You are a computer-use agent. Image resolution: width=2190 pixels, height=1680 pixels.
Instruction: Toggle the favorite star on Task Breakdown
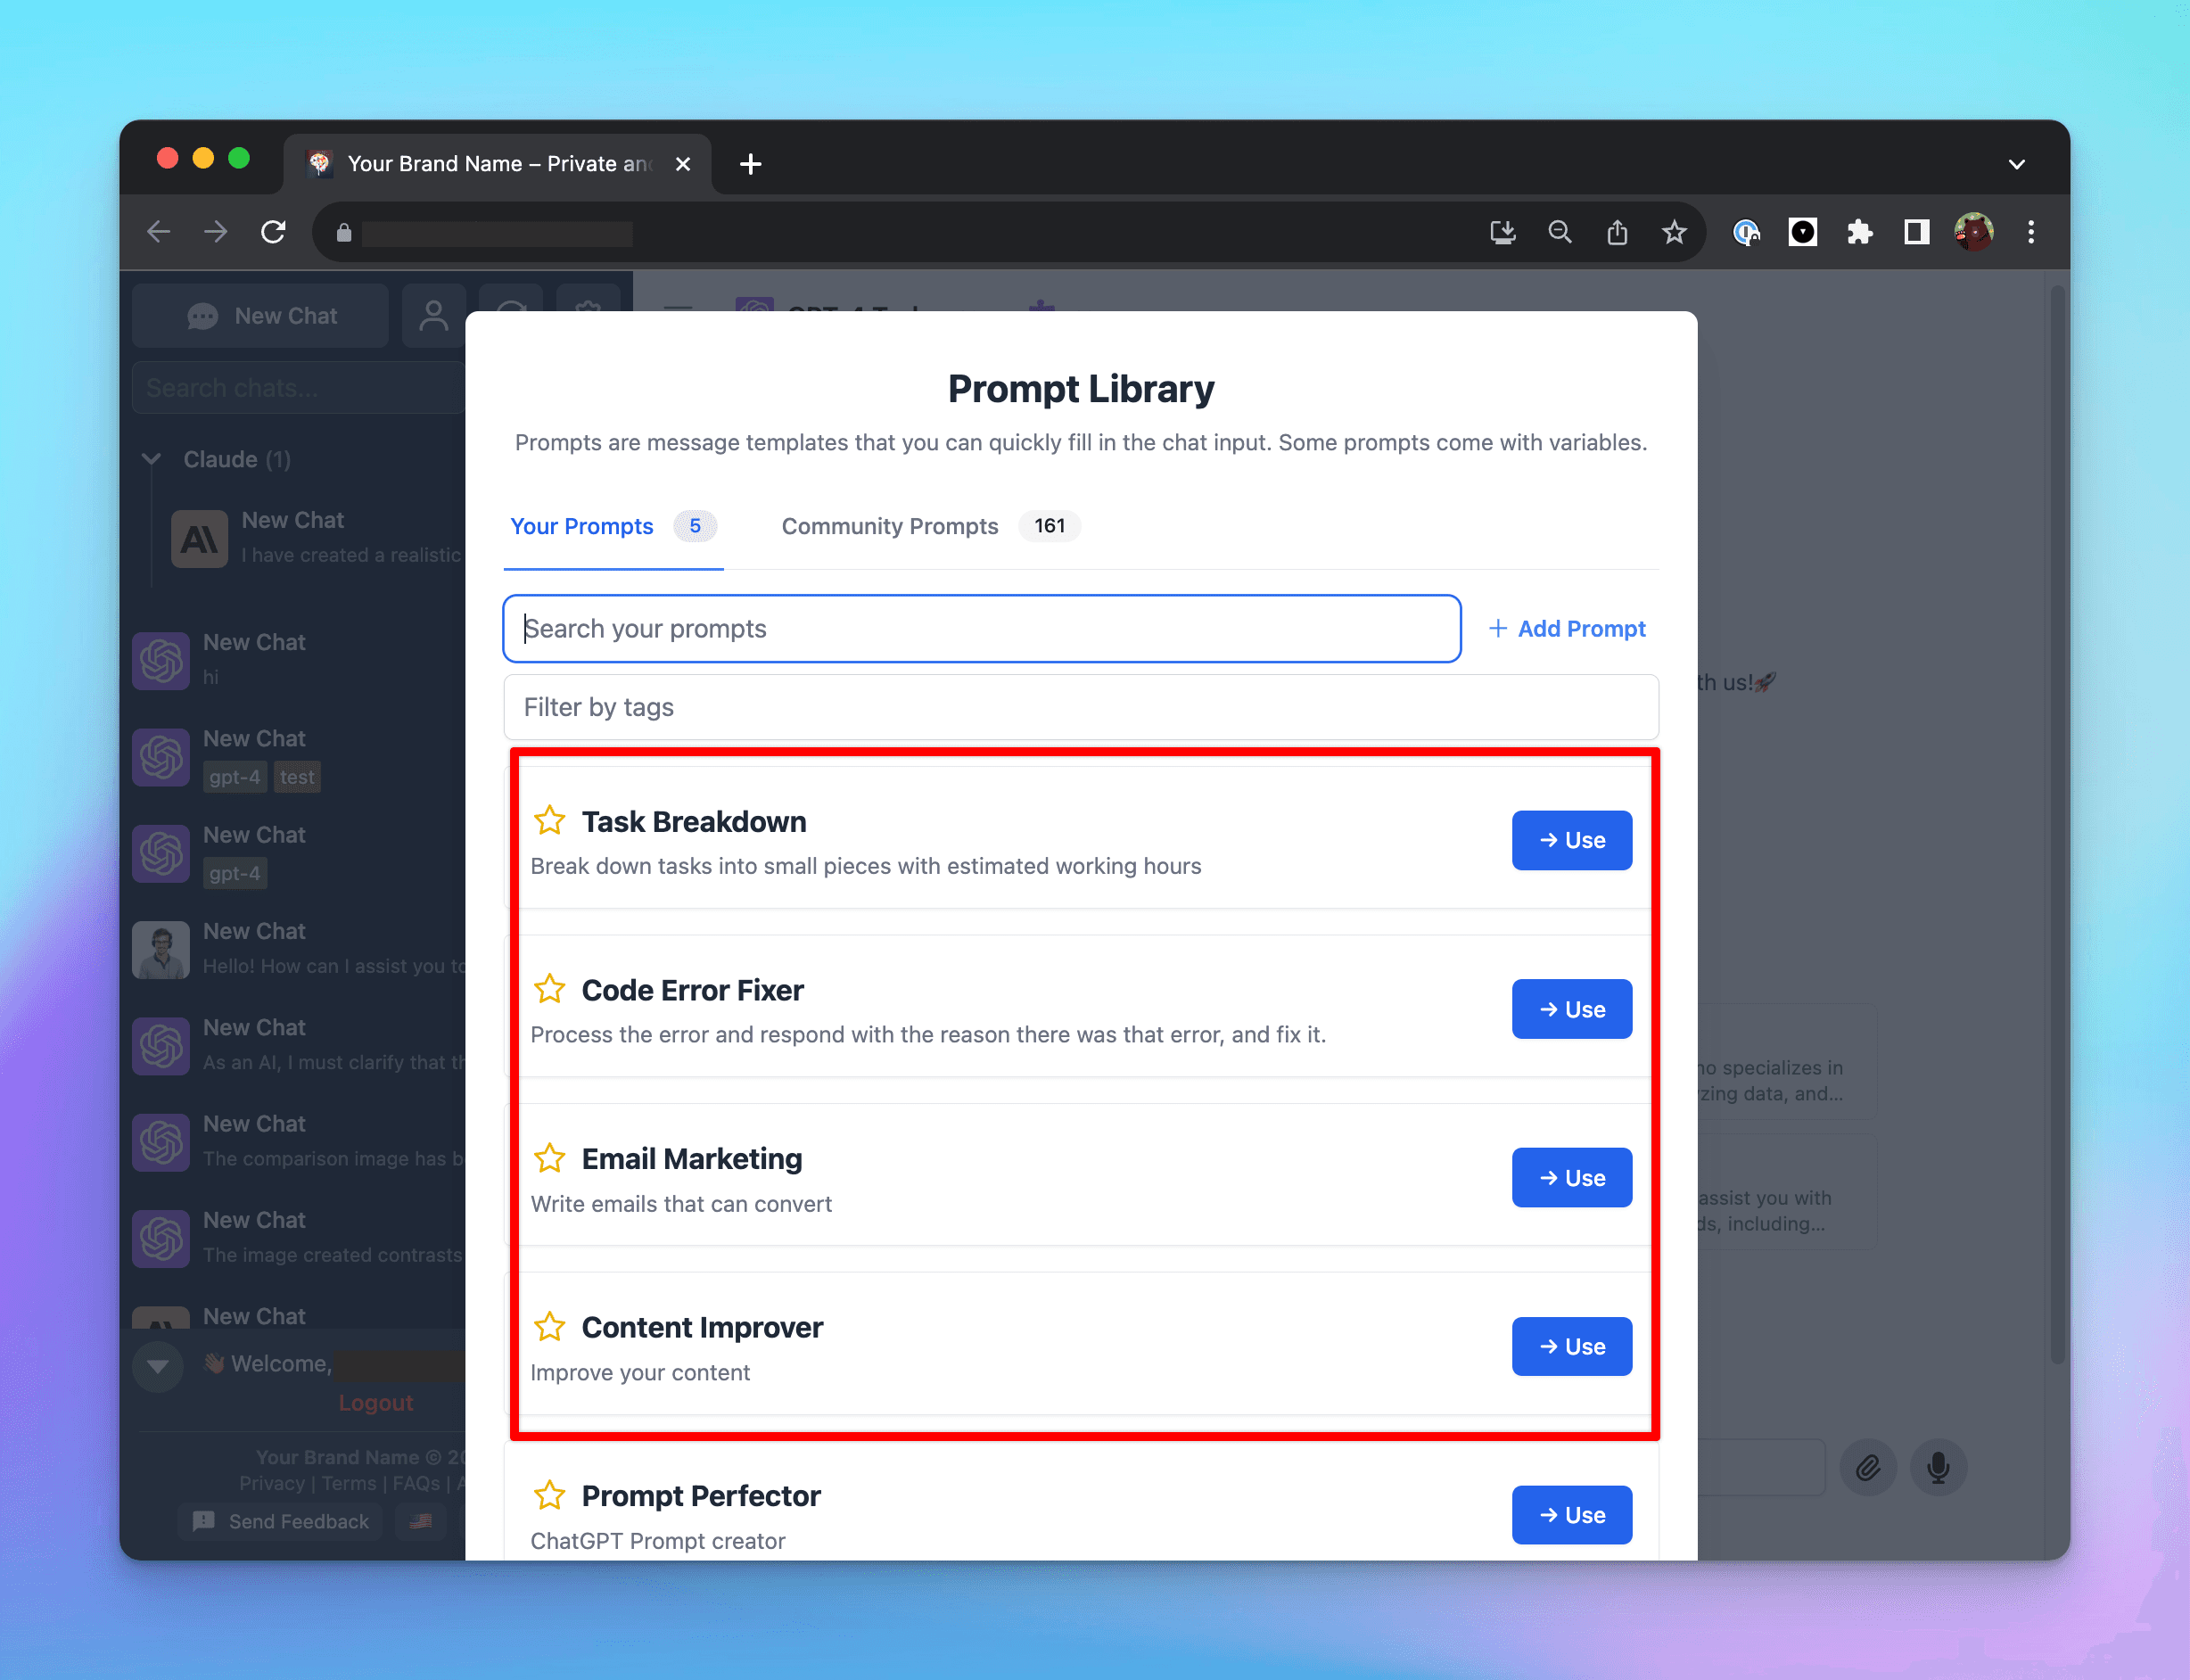pyautogui.click(x=550, y=820)
